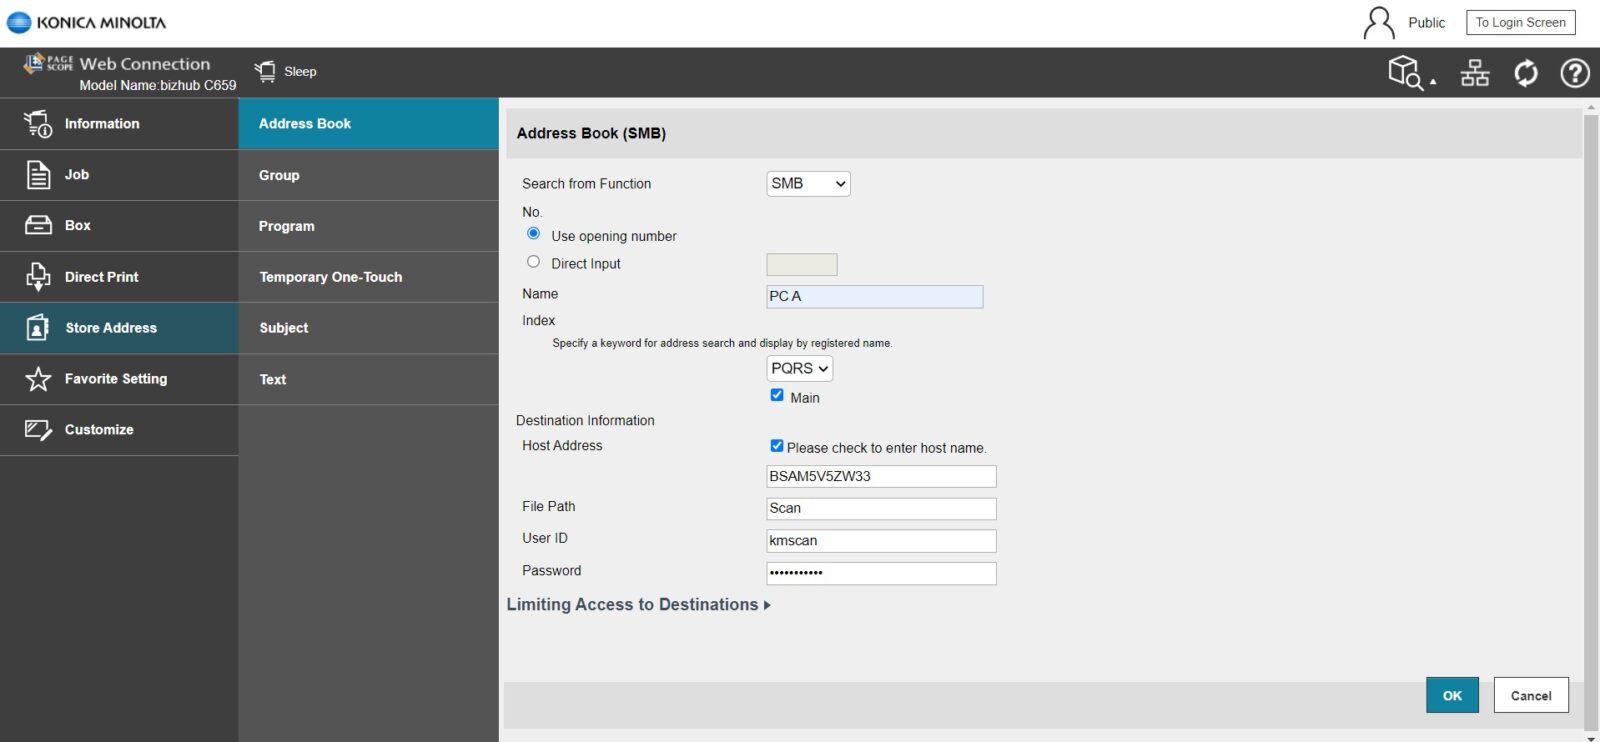Open the PQRS index dropdown
This screenshot has width=1600, height=742.
point(799,369)
